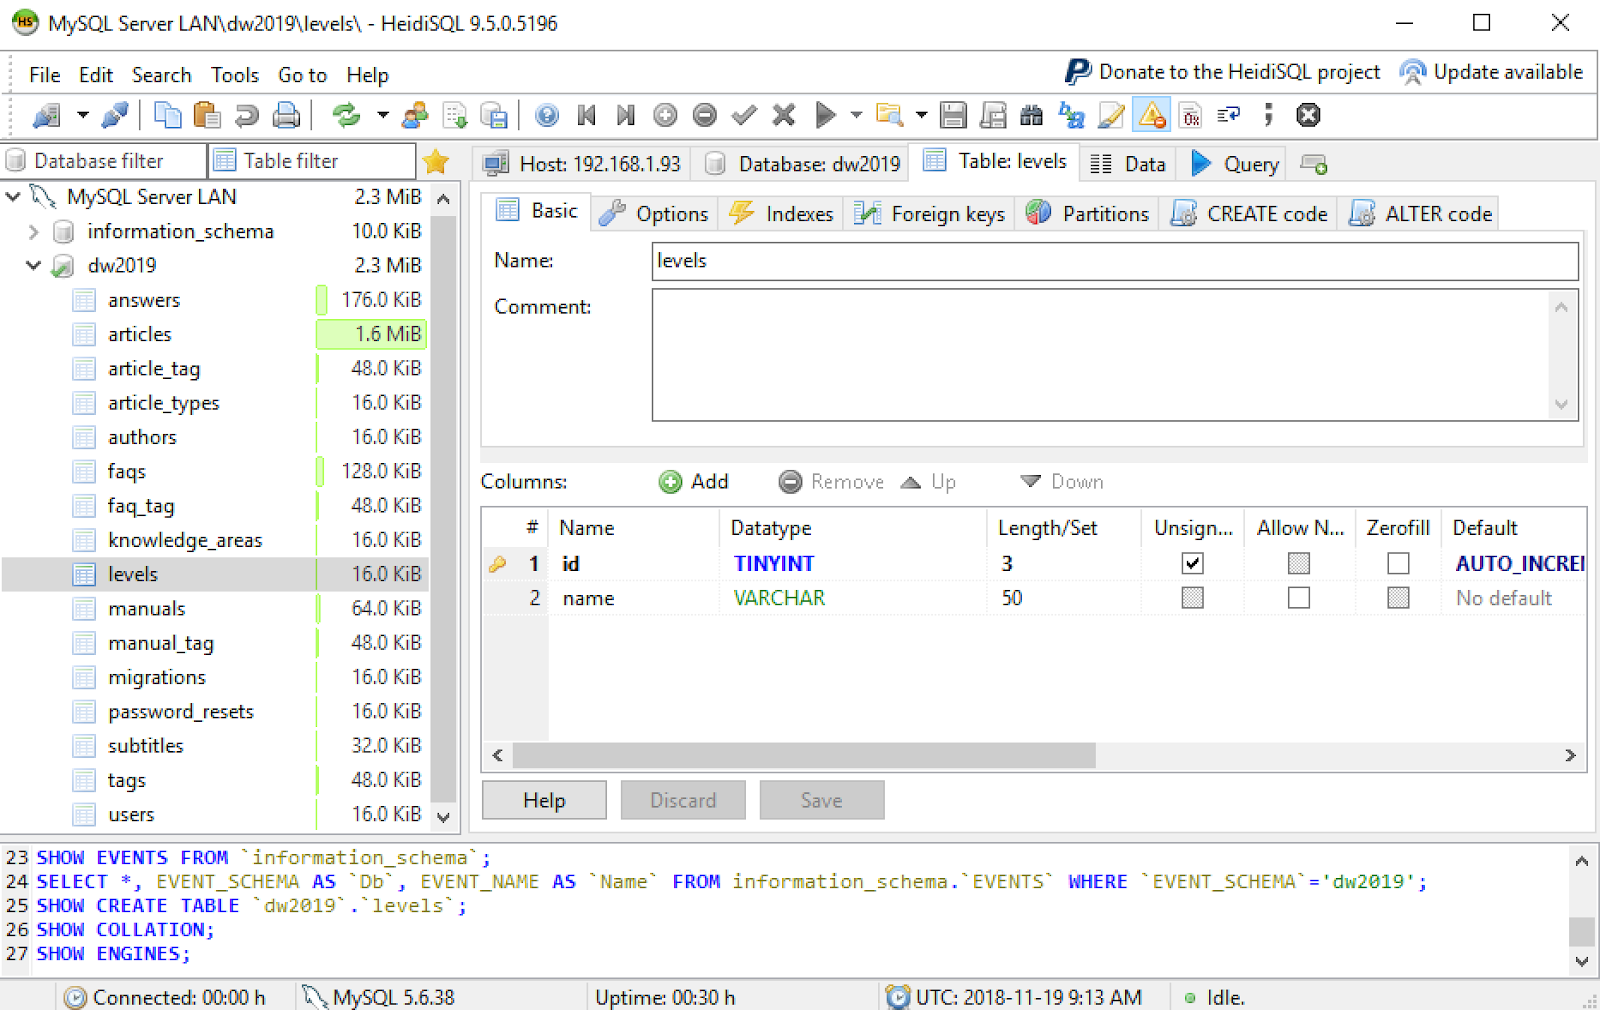This screenshot has height=1010, width=1600.
Task: Run the query with the play icon
Action: (x=825, y=116)
